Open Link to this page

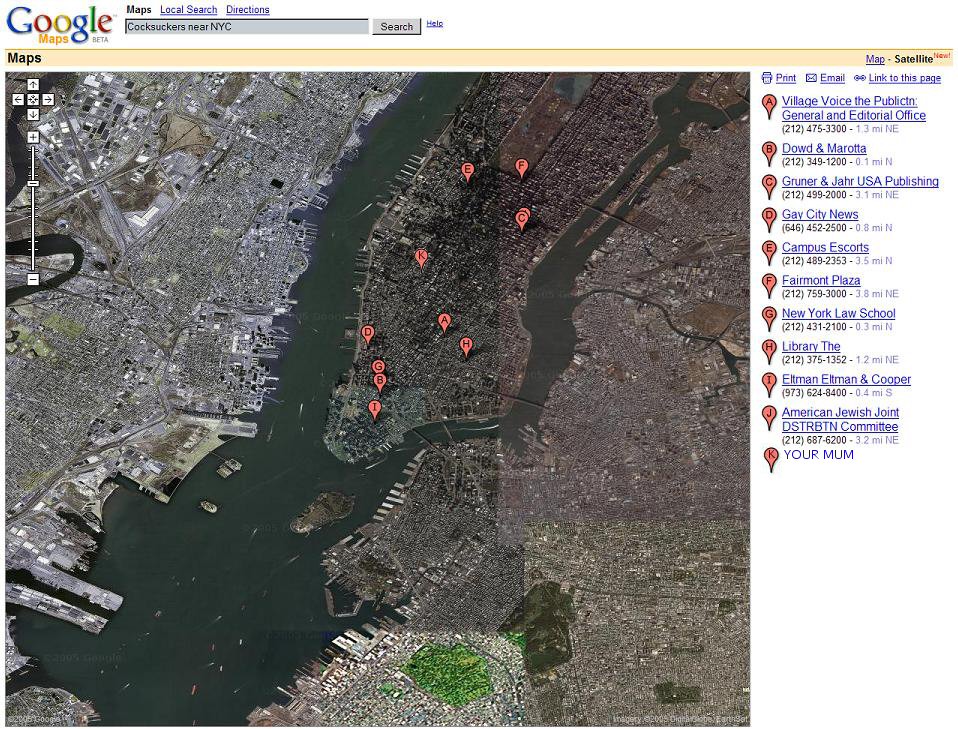(905, 78)
